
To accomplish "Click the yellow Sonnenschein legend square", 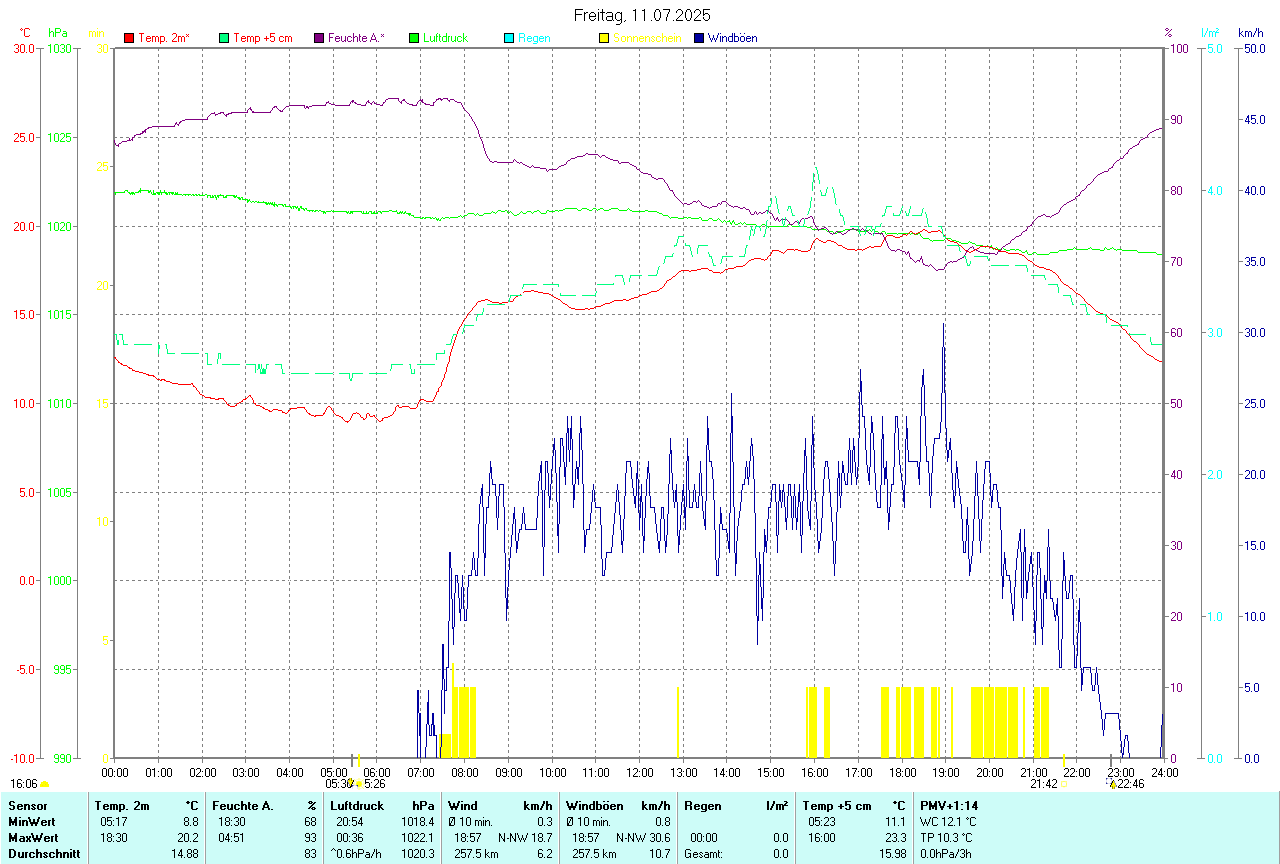I will point(604,38).
